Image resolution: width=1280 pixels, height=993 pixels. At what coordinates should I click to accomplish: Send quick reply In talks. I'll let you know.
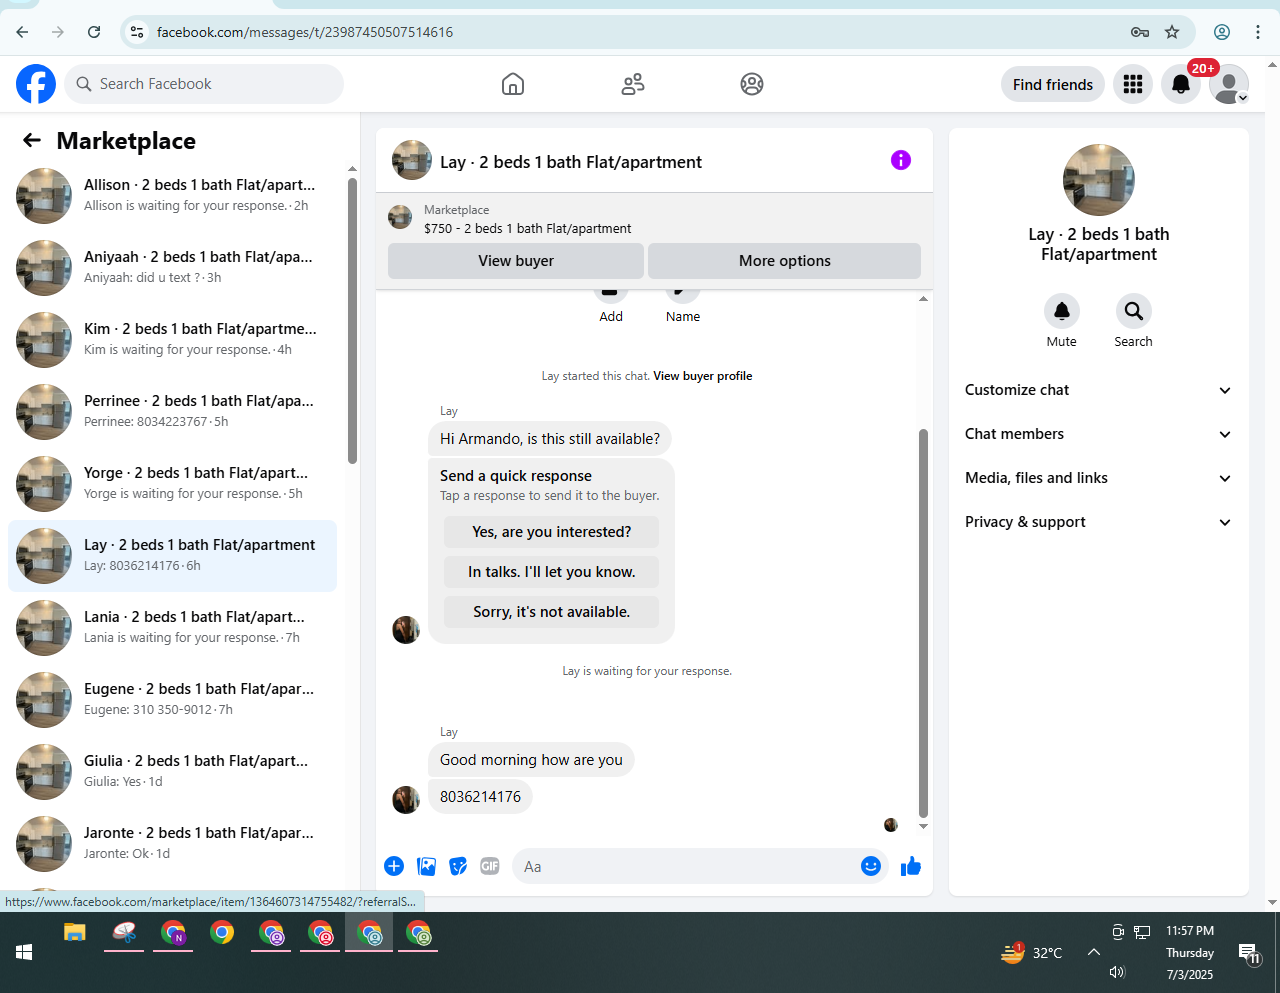point(551,572)
